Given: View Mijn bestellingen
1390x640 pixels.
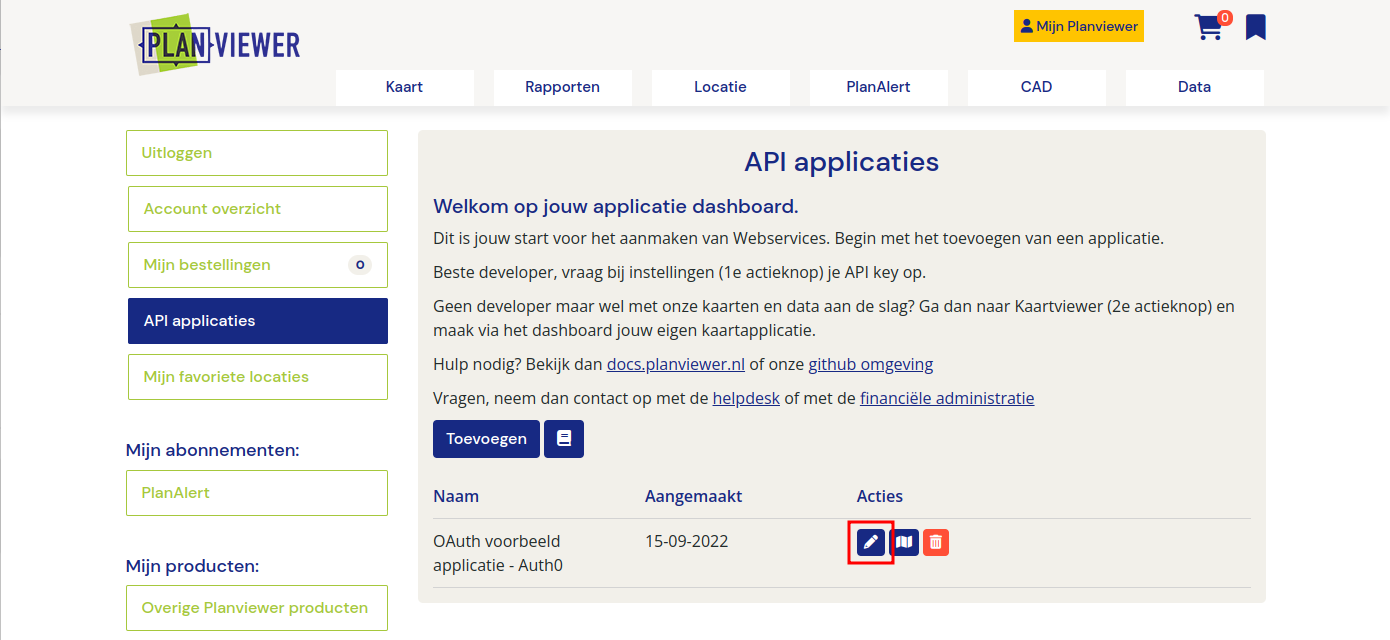Looking at the screenshot, I should coord(257,264).
